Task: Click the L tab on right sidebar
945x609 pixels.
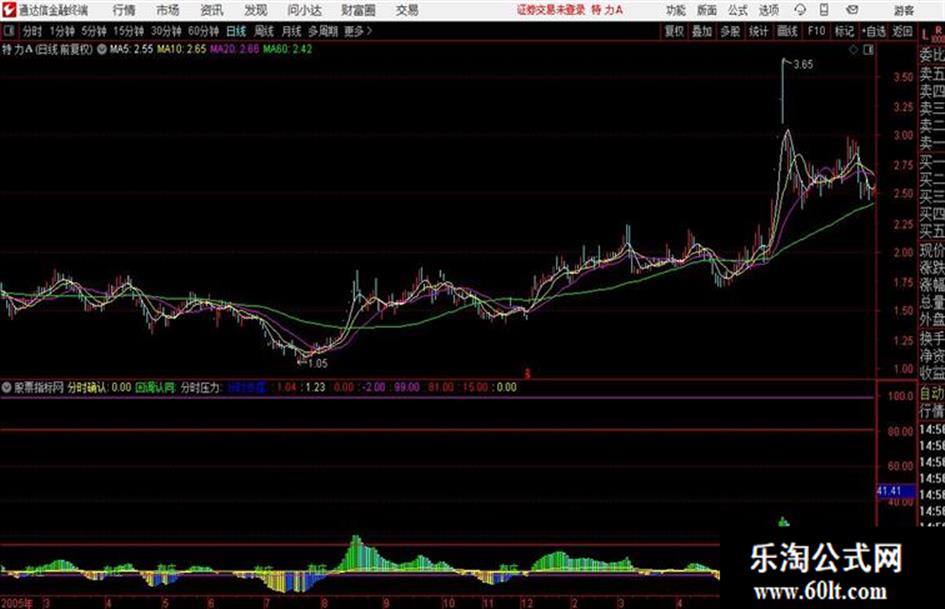Action: coord(926,35)
